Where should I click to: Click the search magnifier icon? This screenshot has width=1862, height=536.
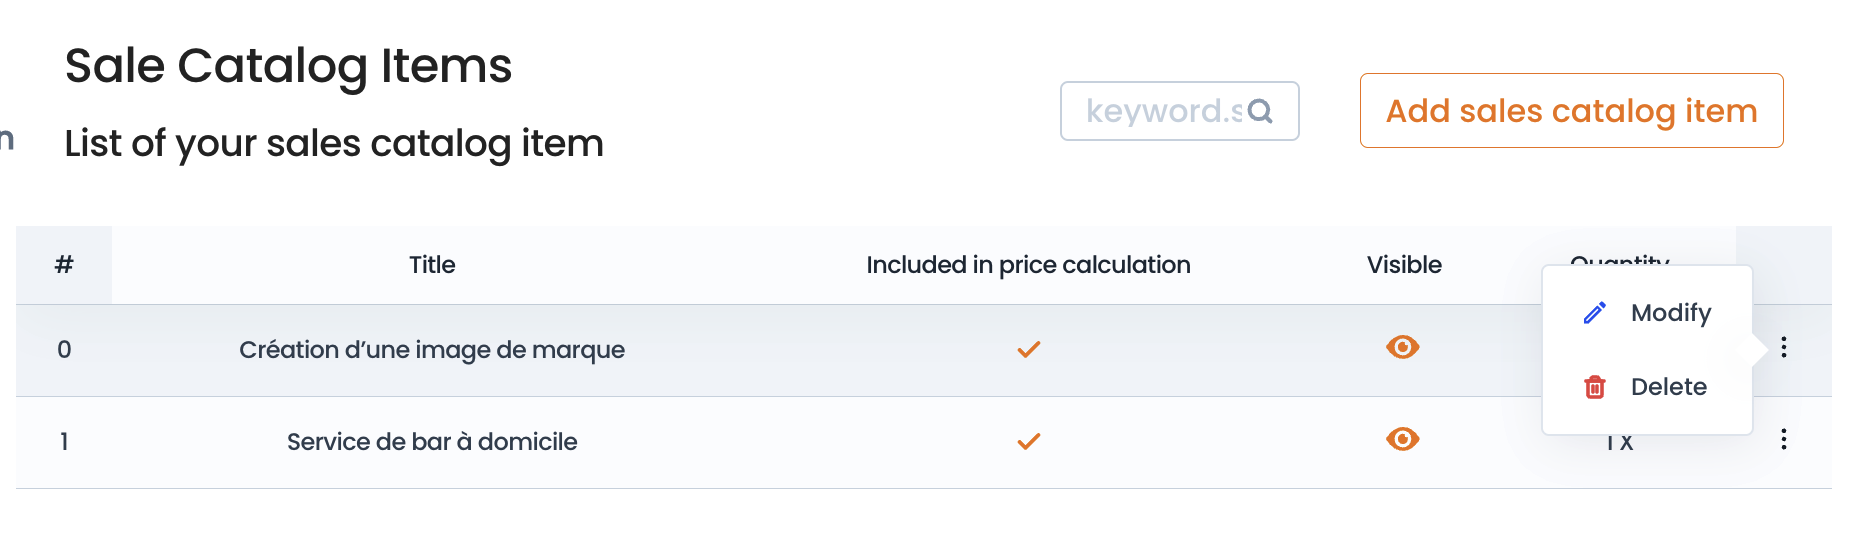(1261, 111)
